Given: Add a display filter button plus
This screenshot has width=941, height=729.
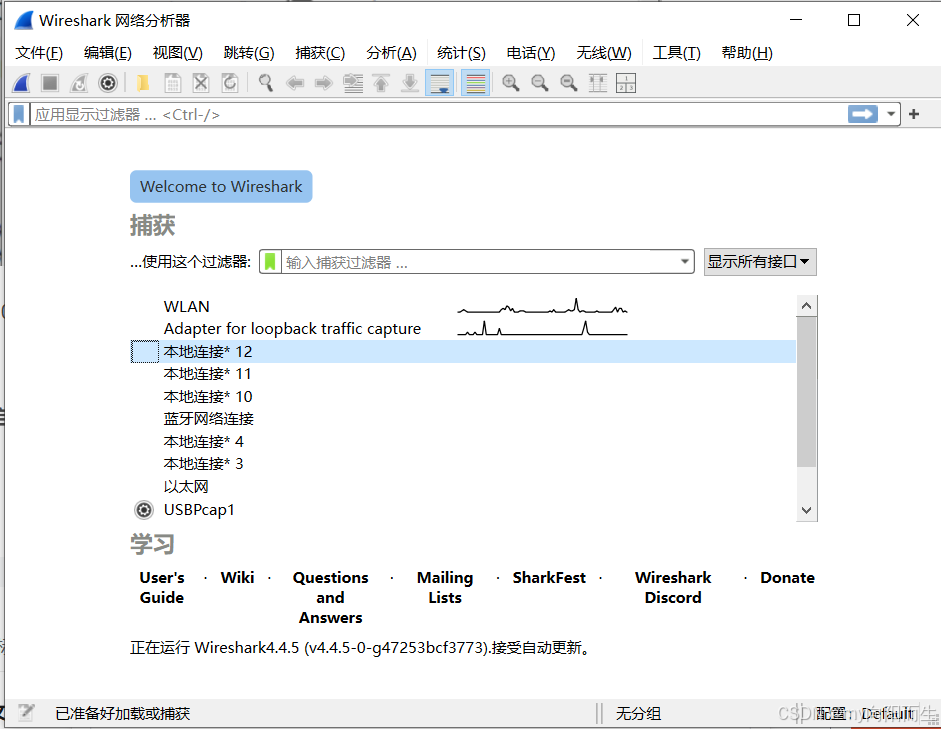Looking at the screenshot, I should (x=914, y=114).
